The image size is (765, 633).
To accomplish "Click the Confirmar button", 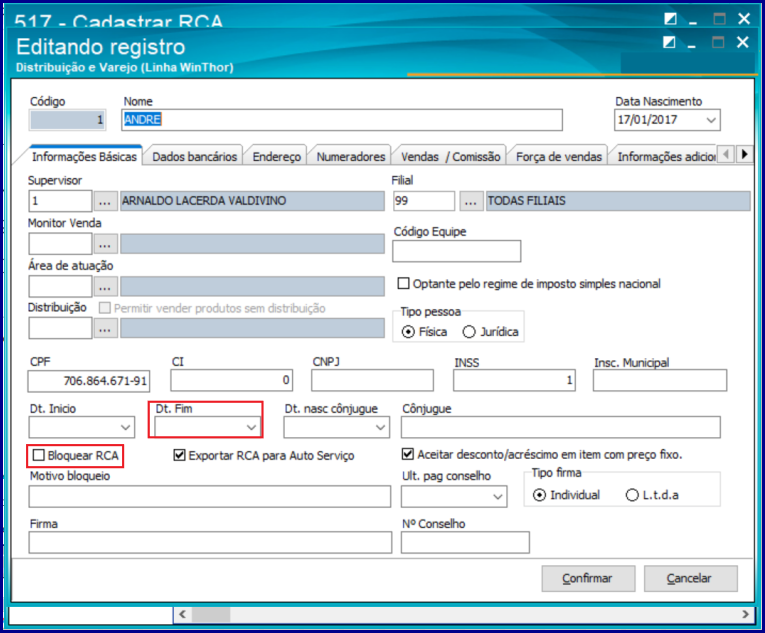I will (588, 578).
